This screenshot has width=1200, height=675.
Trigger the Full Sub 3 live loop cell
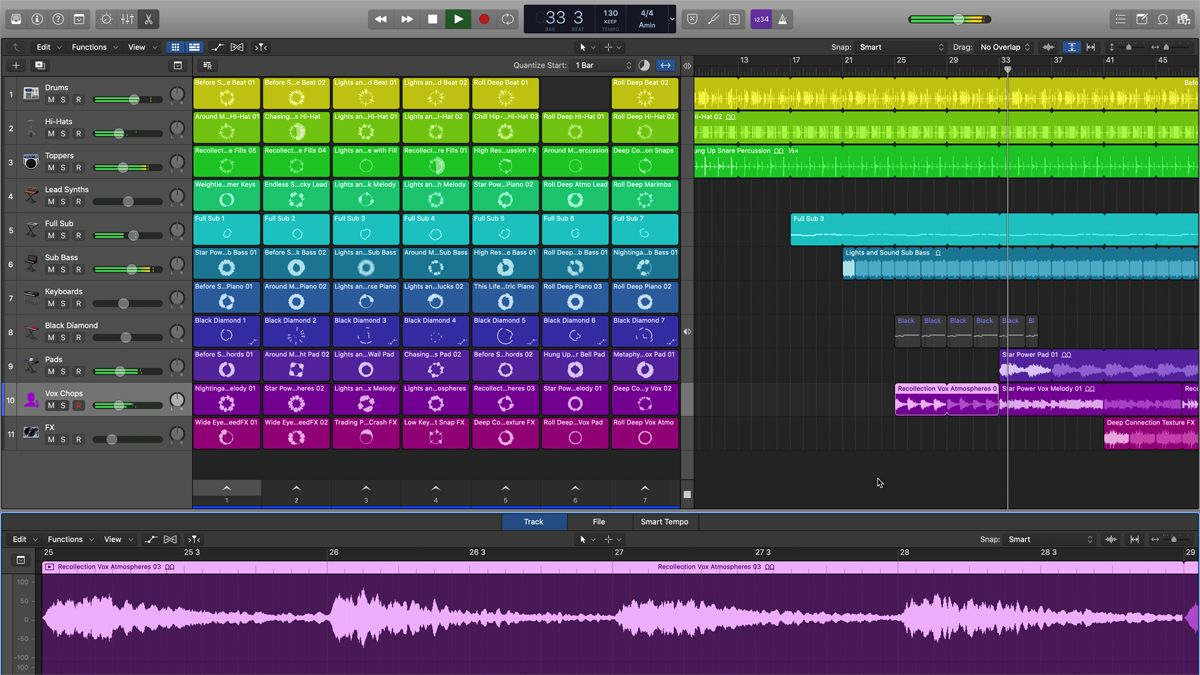[366, 230]
